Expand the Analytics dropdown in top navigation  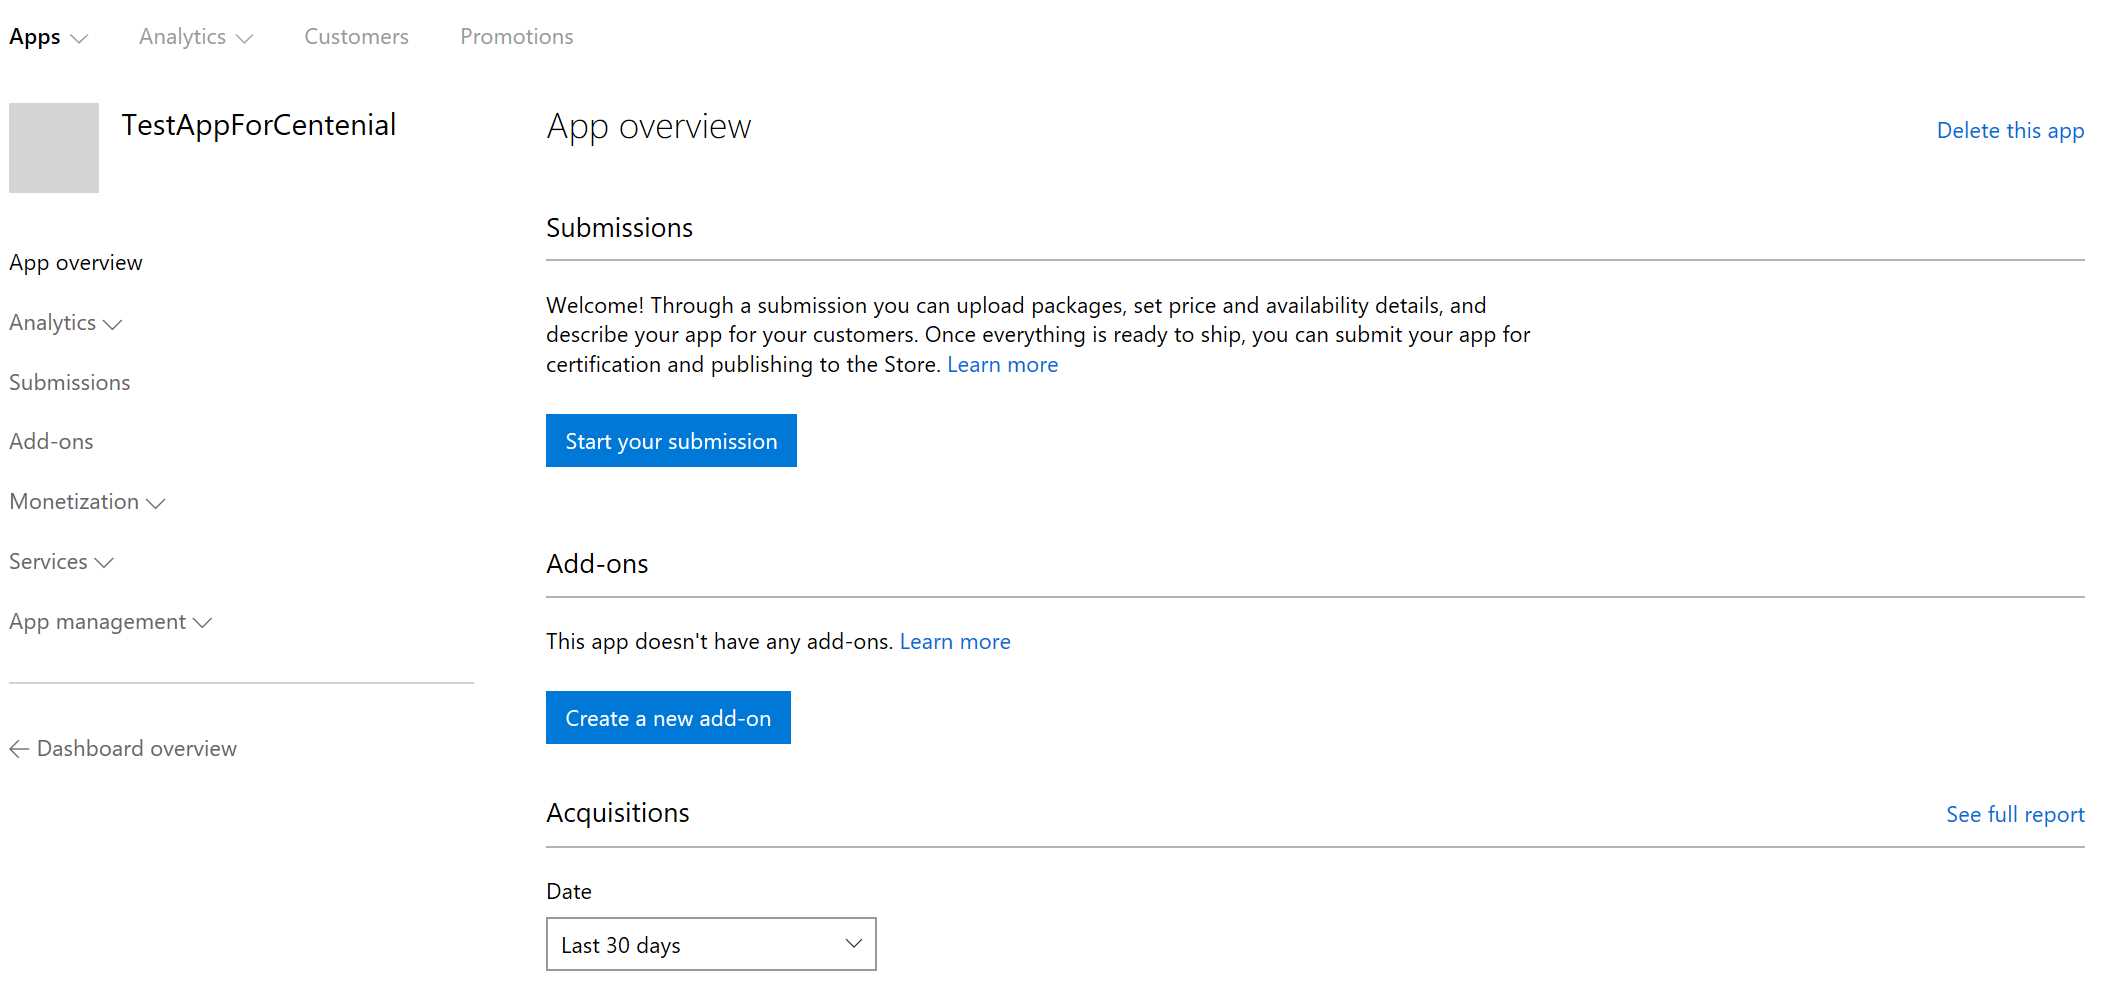(194, 36)
